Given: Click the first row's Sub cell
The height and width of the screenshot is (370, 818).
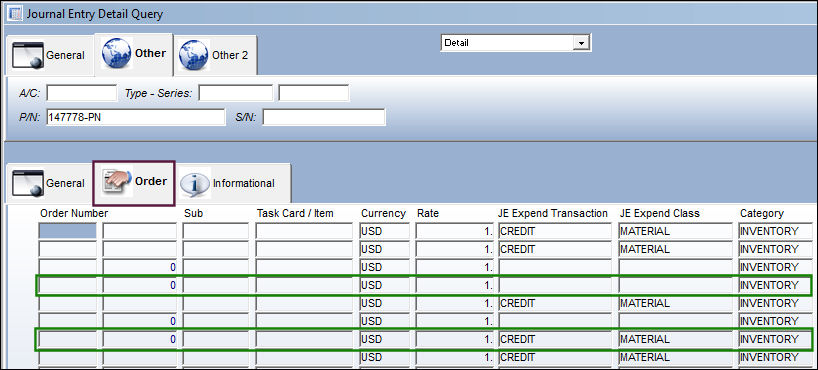Looking at the screenshot, I should [215, 231].
